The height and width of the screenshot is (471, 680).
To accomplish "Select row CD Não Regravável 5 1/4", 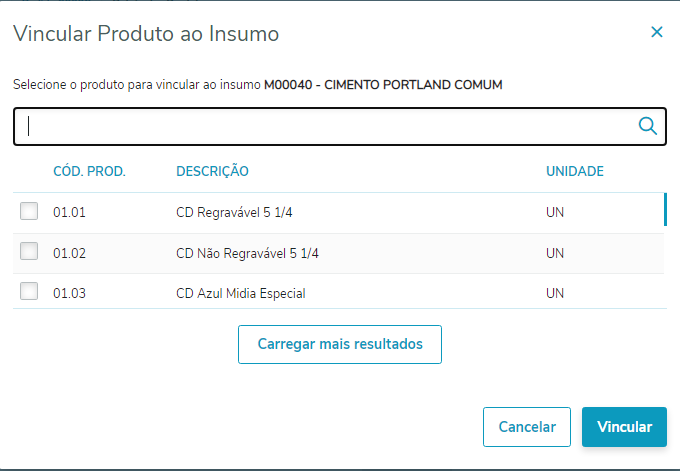I will 247,253.
